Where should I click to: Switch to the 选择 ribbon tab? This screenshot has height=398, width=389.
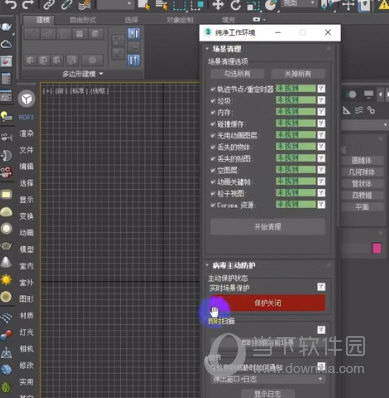[x=131, y=20]
